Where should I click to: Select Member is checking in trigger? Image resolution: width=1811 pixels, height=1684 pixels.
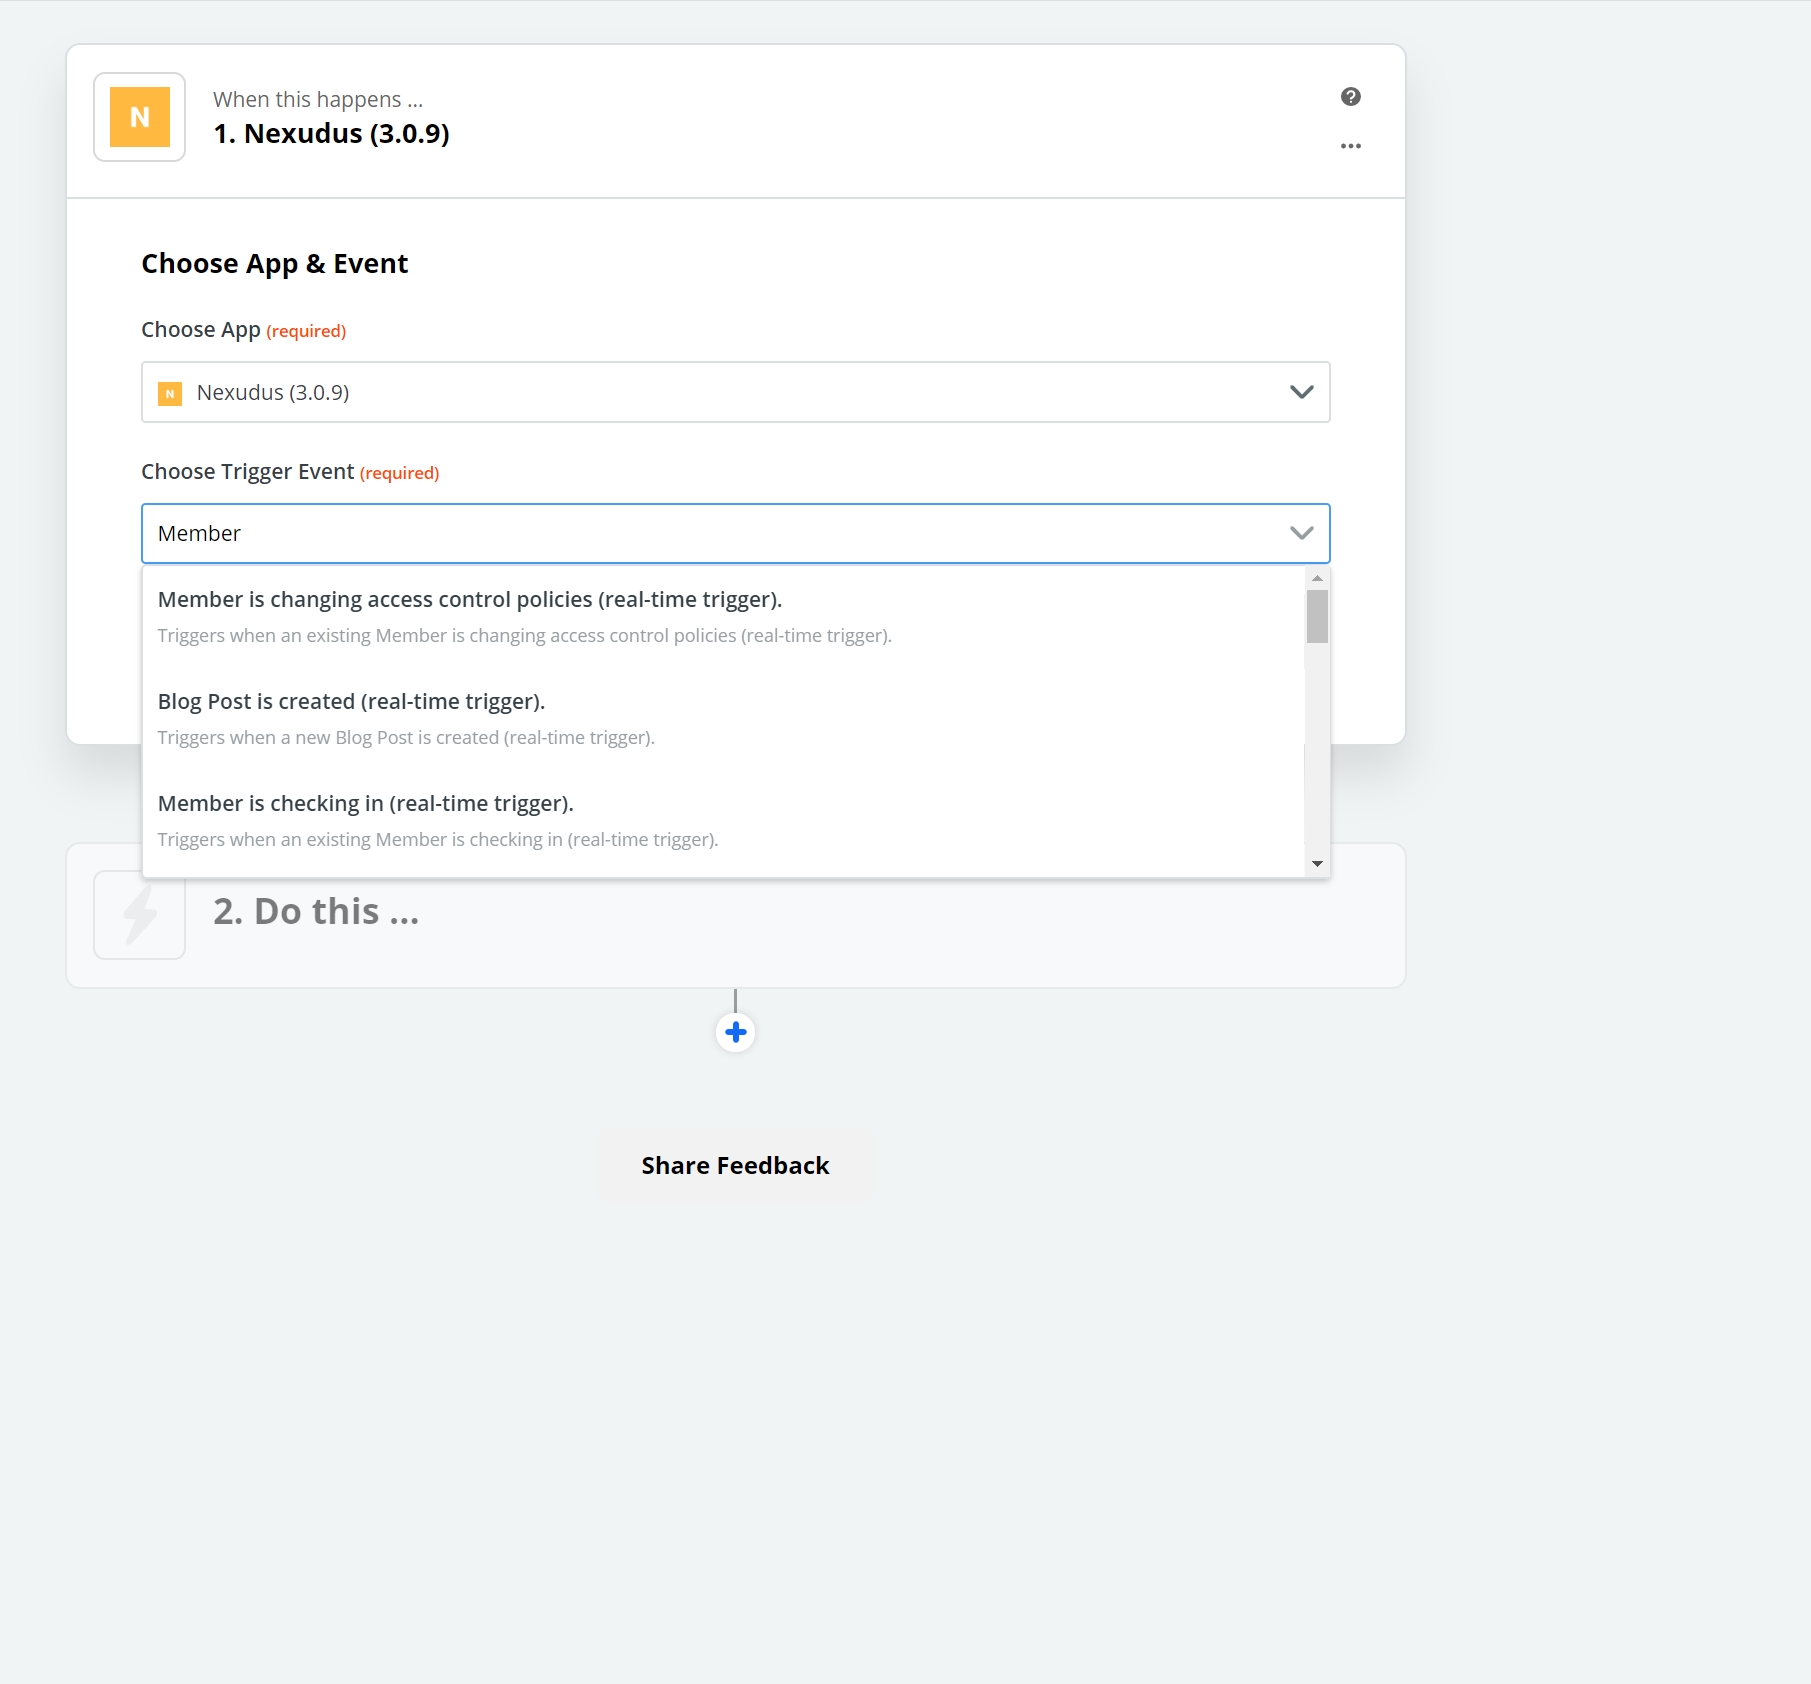point(723,821)
